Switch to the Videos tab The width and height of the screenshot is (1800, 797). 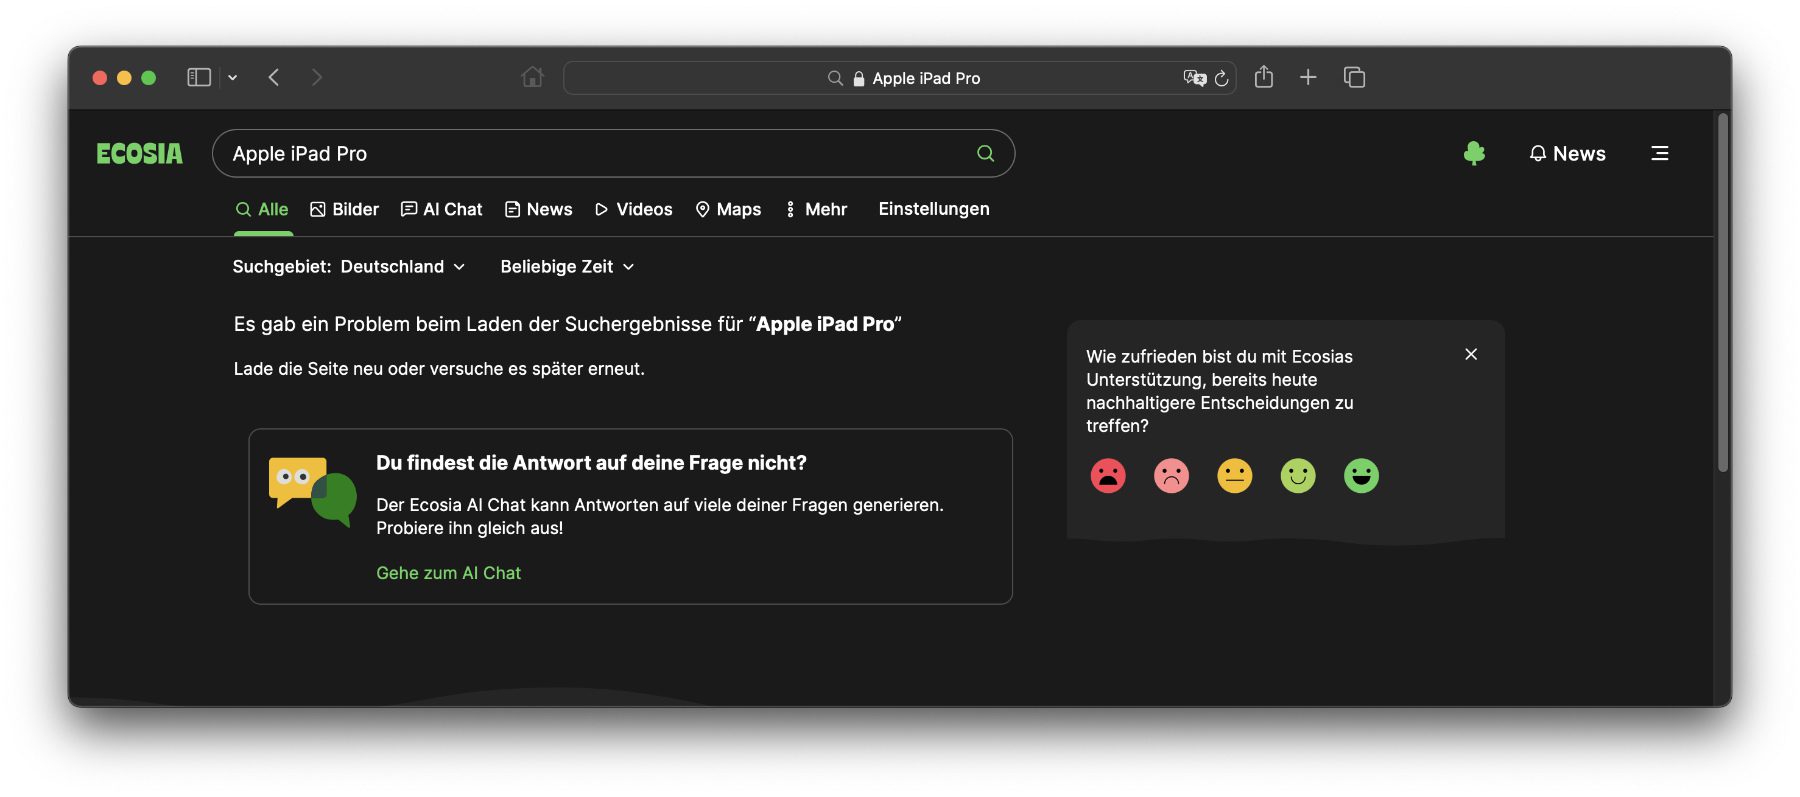tap(634, 209)
